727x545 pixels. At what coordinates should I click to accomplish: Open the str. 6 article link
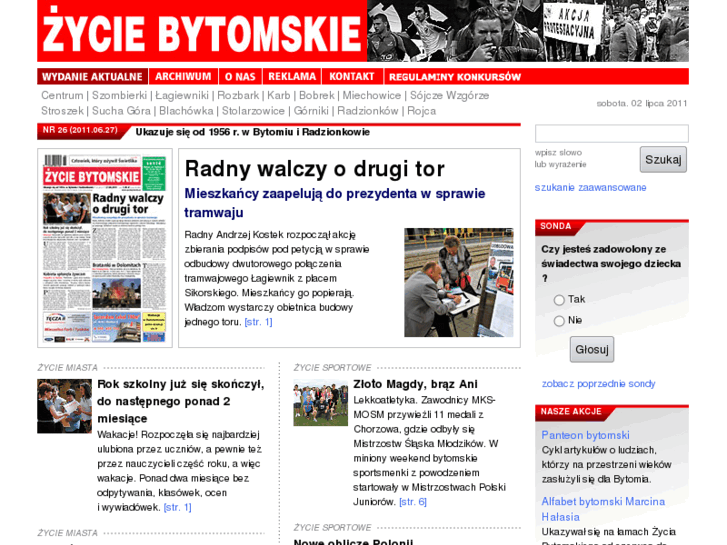click(413, 502)
